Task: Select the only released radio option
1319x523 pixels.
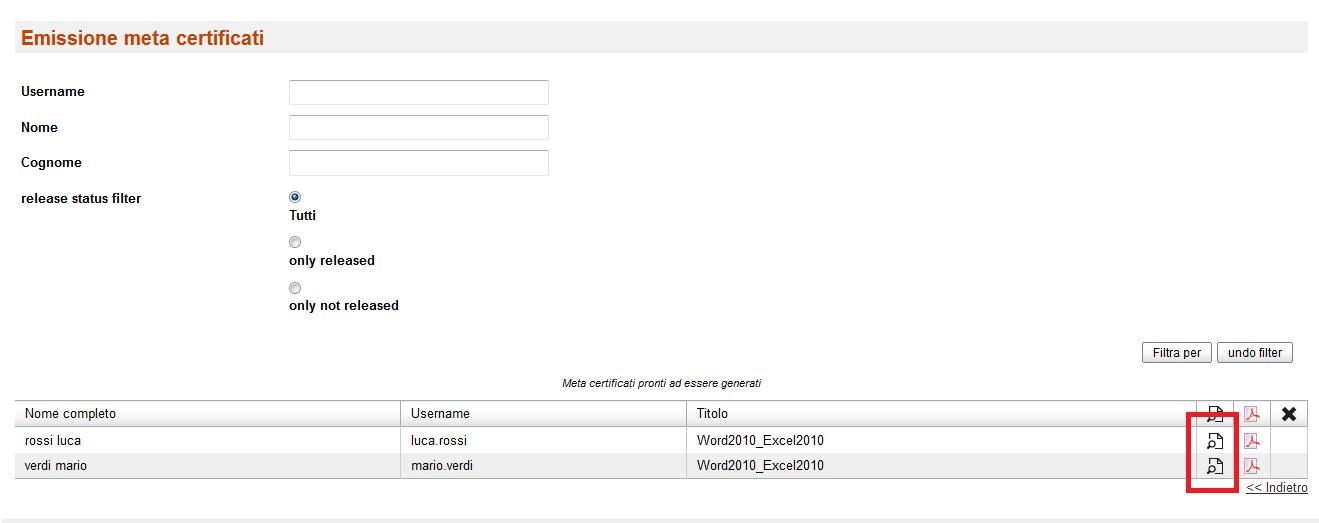Action: click(295, 242)
